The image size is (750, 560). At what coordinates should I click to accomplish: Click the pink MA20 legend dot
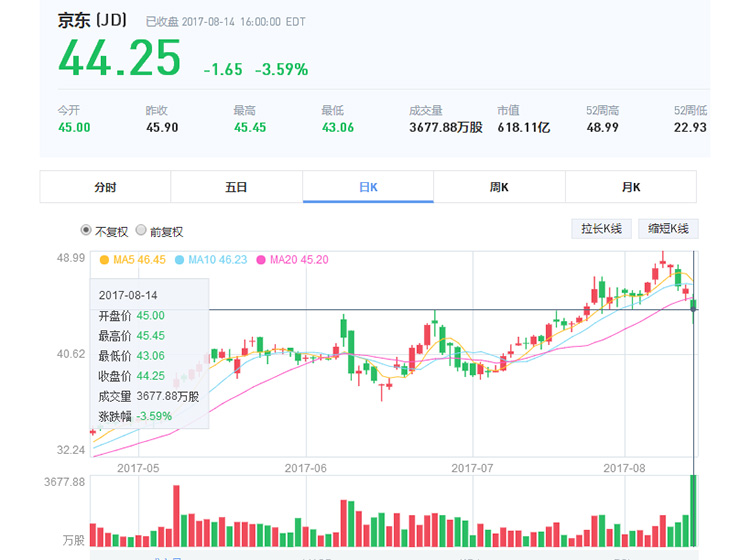[x=261, y=260]
